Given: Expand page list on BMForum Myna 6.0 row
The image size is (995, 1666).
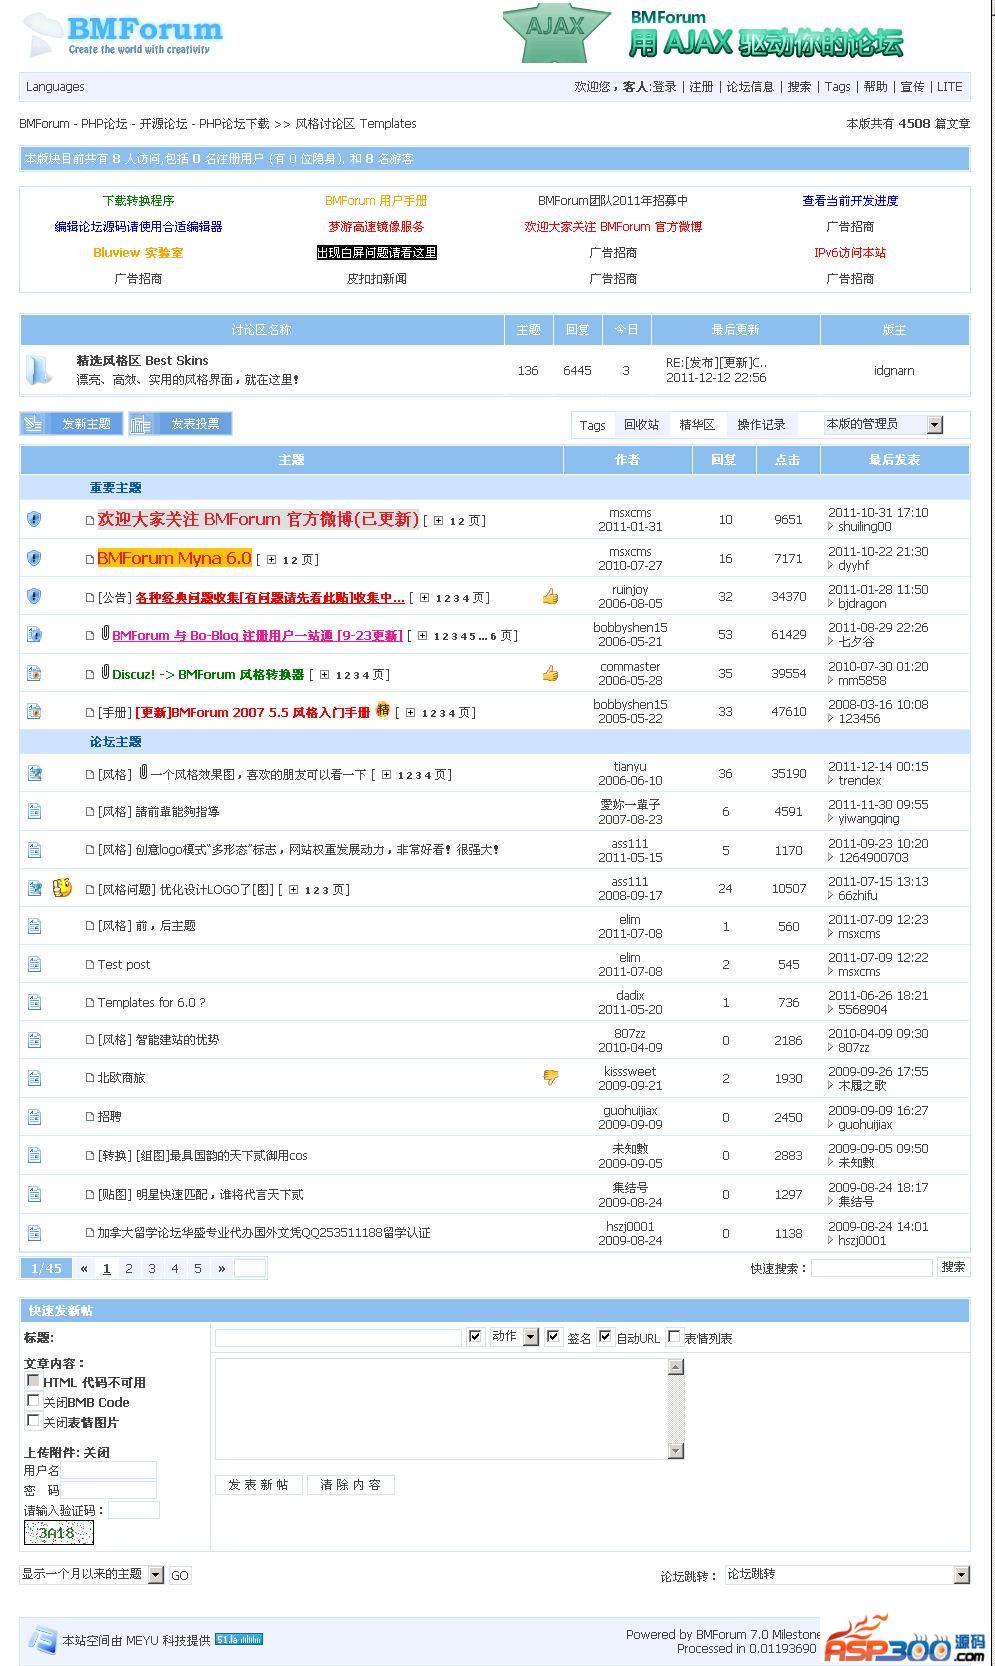Looking at the screenshot, I should 271,560.
